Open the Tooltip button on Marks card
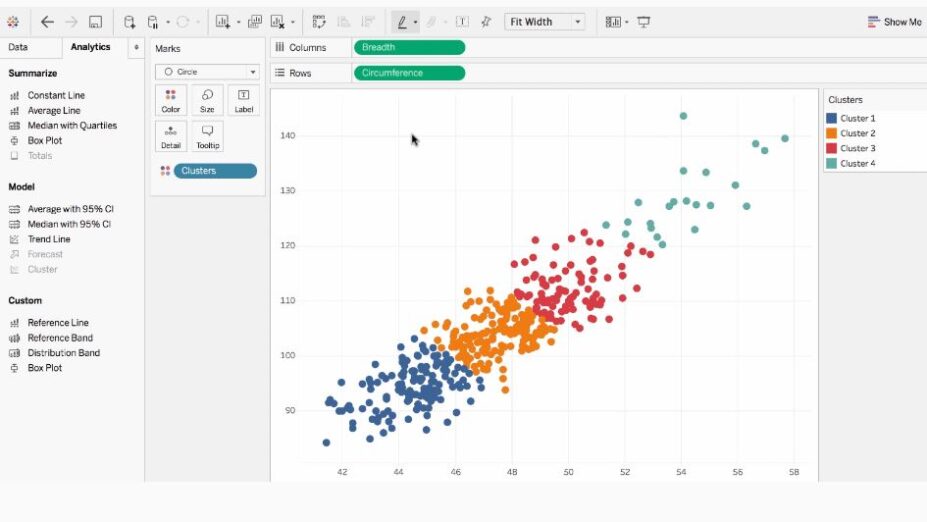The width and height of the screenshot is (927, 522). coord(207,136)
